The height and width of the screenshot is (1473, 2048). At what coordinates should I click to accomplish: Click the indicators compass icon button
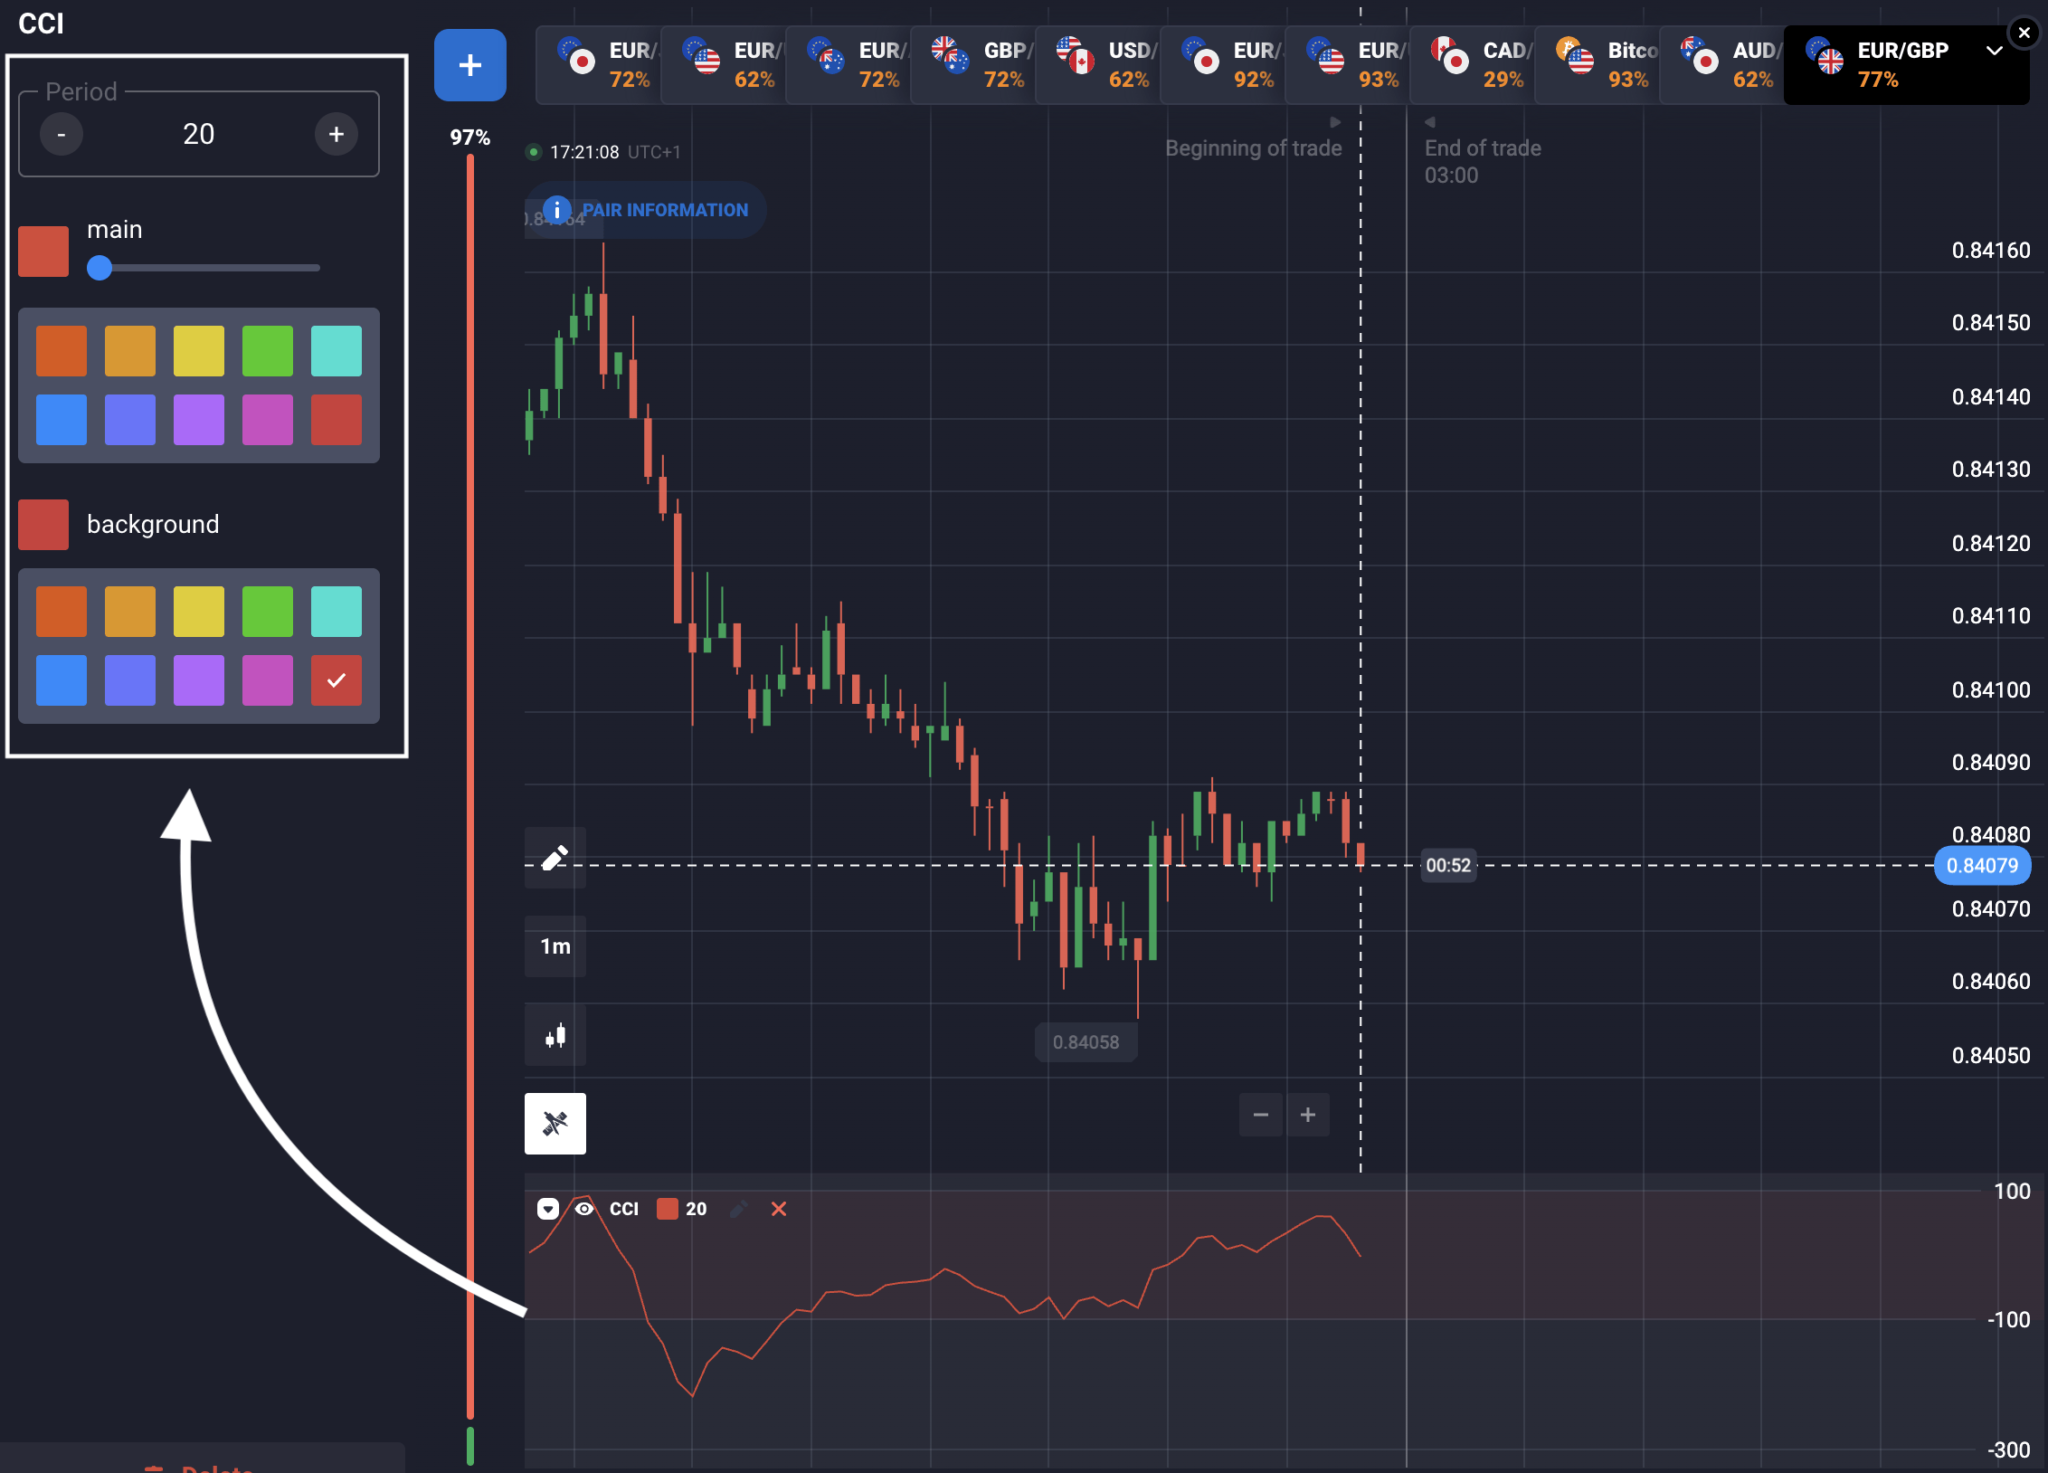(555, 1123)
